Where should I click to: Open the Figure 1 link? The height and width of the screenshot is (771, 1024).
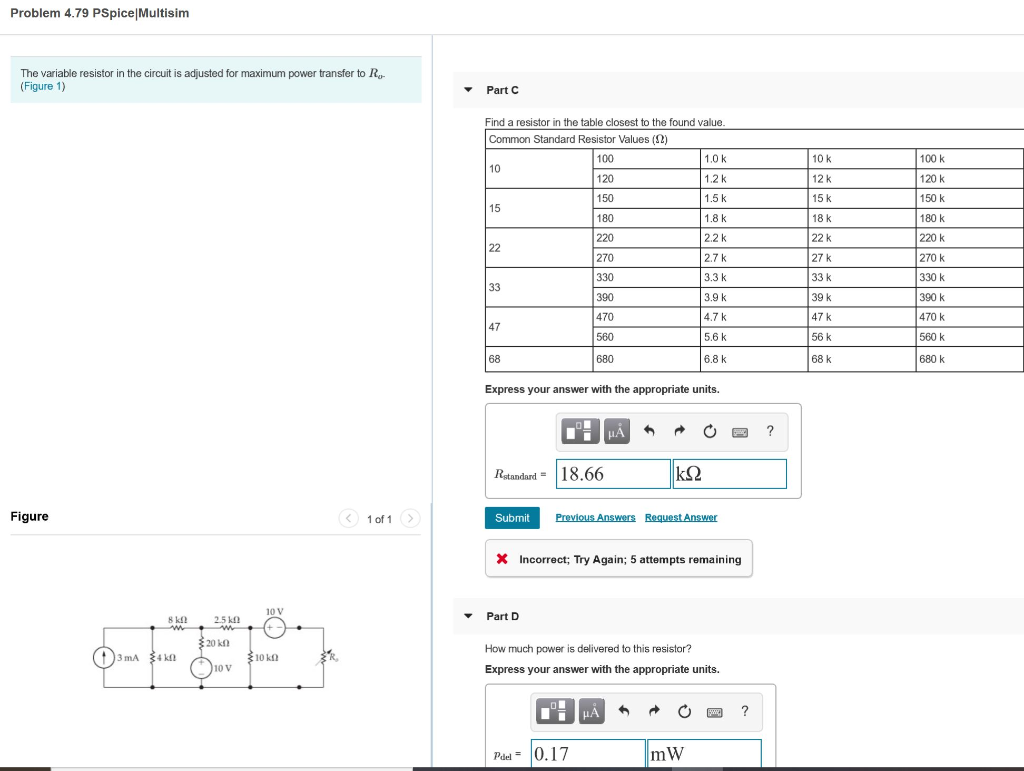tap(44, 86)
